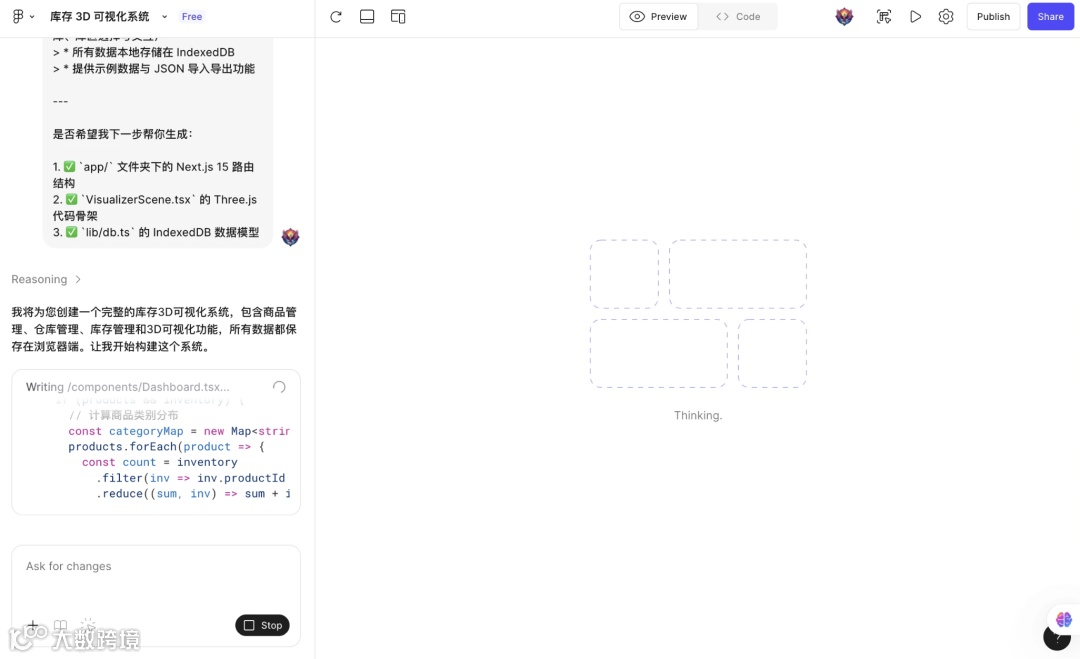Click the code line .filter(inv => inv.productId
The width and height of the screenshot is (1080, 659).
(191, 478)
